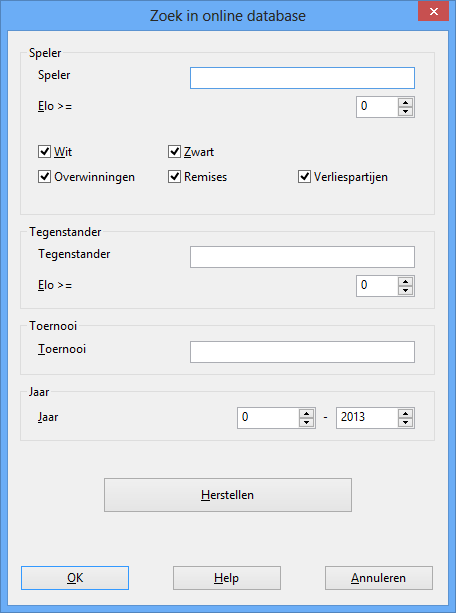The width and height of the screenshot is (456, 613).
Task: Decrease the Tegenstander Elo with down arrow
Action: click(406, 291)
